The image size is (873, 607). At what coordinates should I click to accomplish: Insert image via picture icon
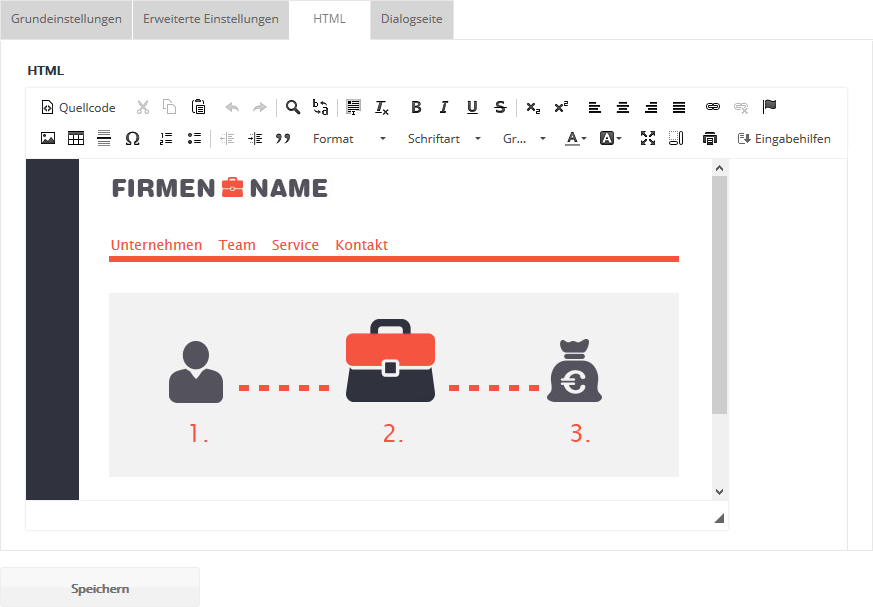48,139
